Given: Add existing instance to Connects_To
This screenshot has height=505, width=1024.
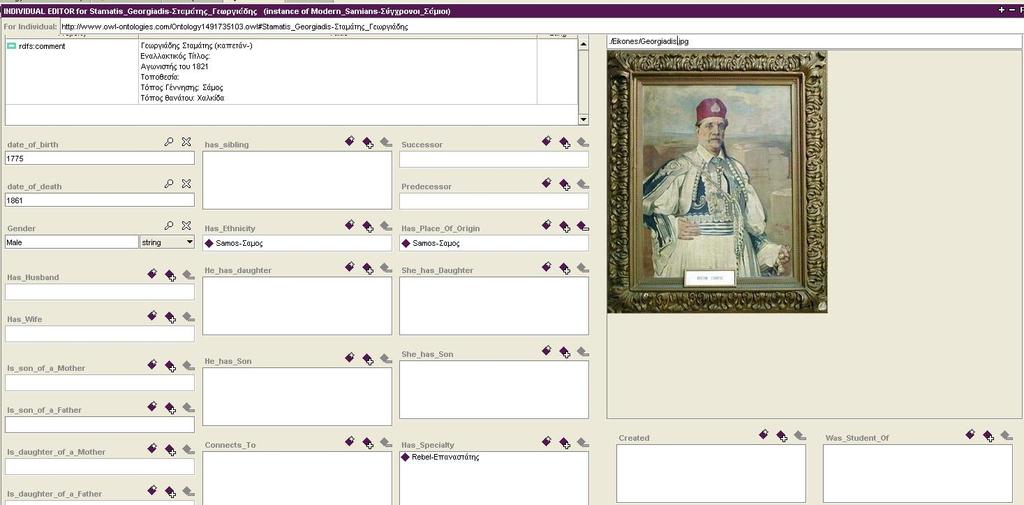Looking at the screenshot, I should click(x=368, y=443).
